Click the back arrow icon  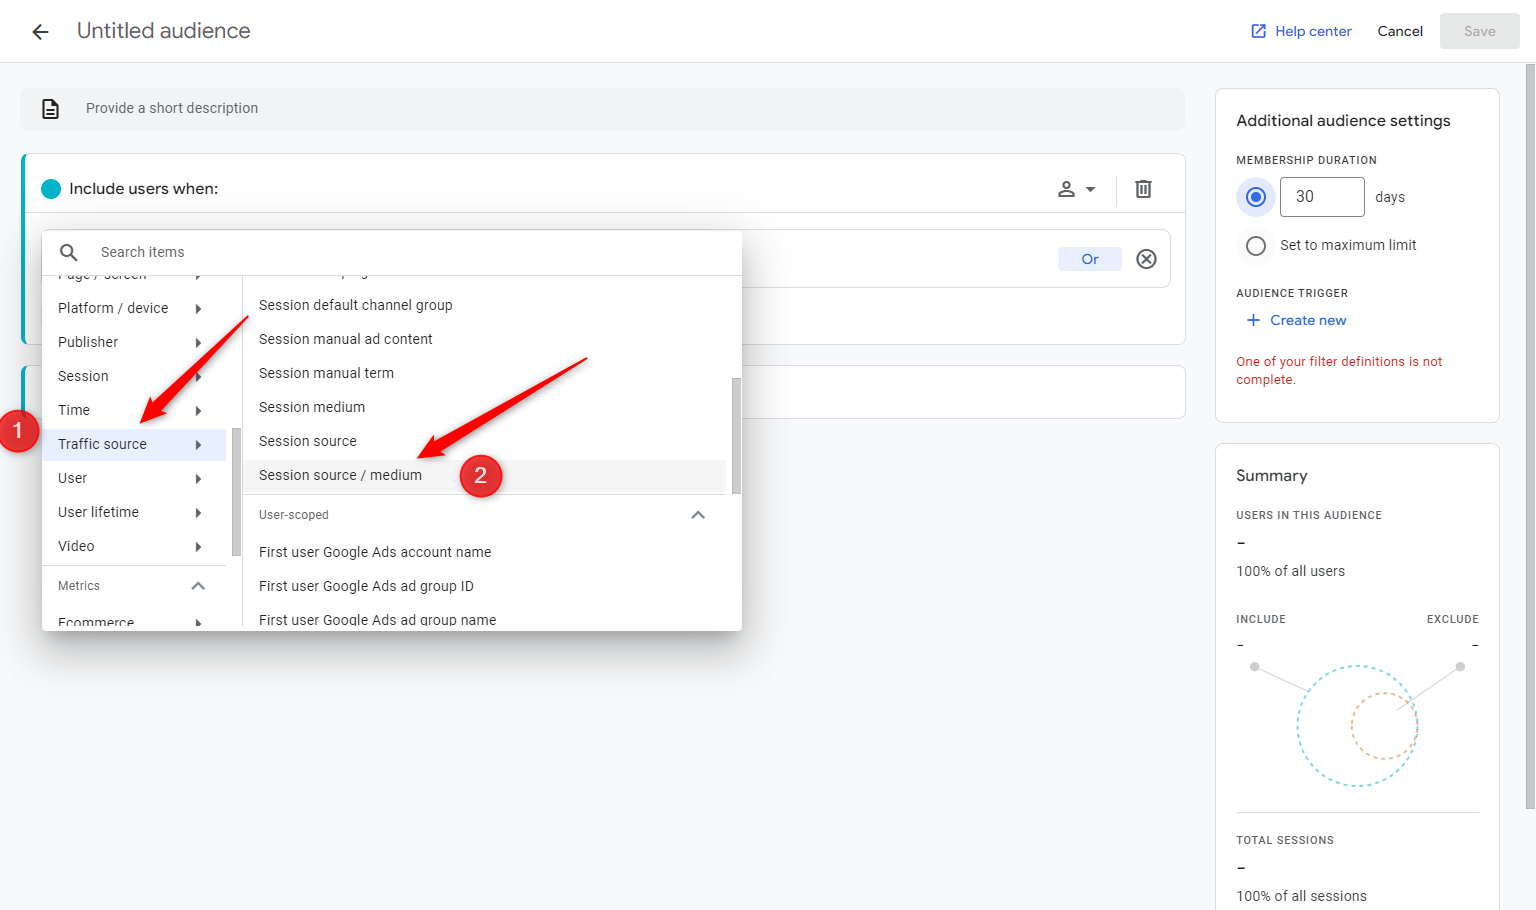tap(40, 32)
